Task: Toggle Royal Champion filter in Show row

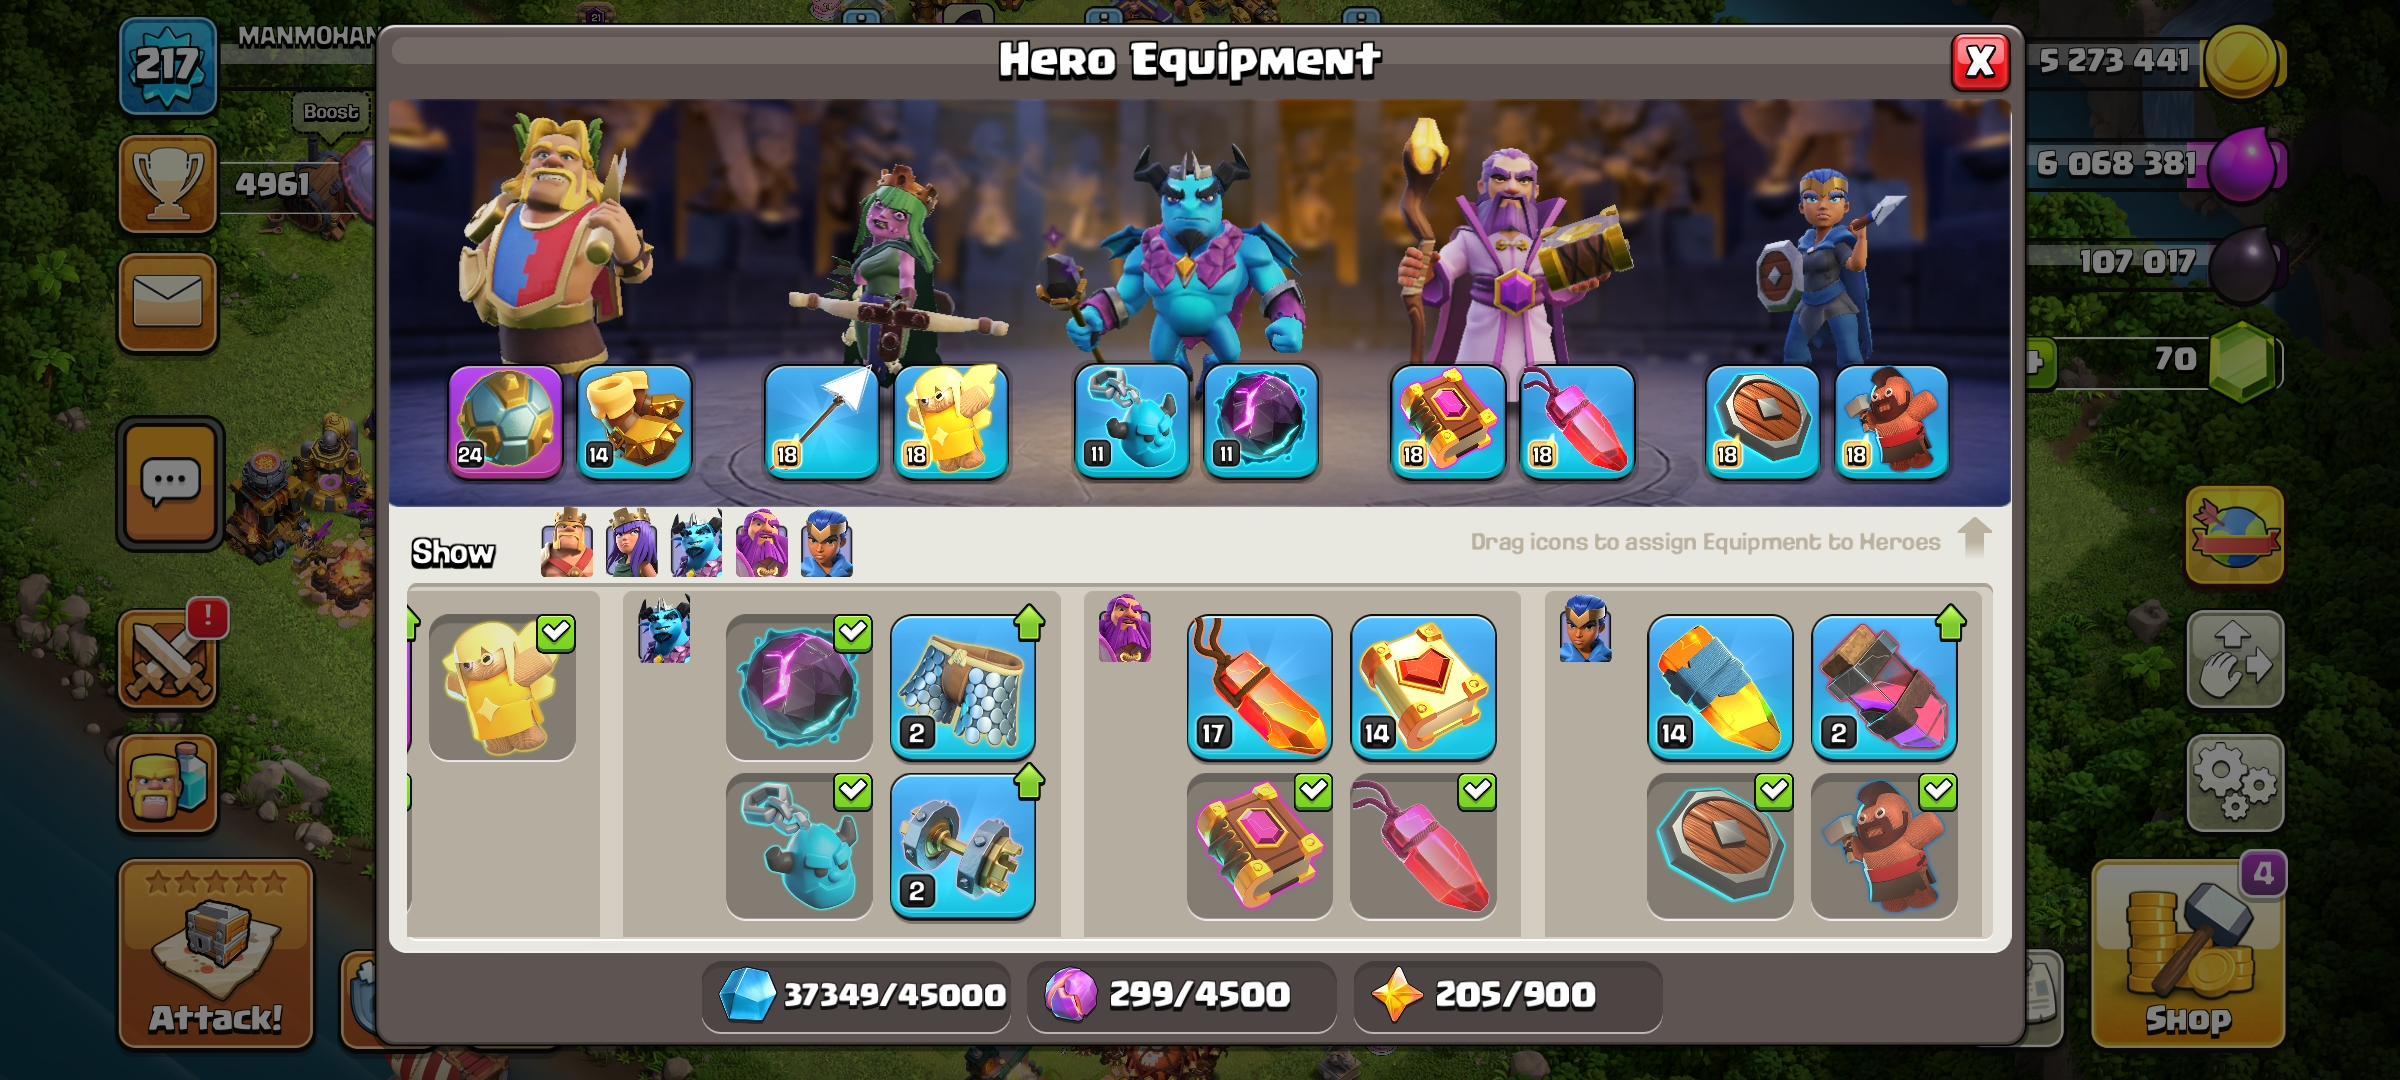Action: [x=826, y=544]
